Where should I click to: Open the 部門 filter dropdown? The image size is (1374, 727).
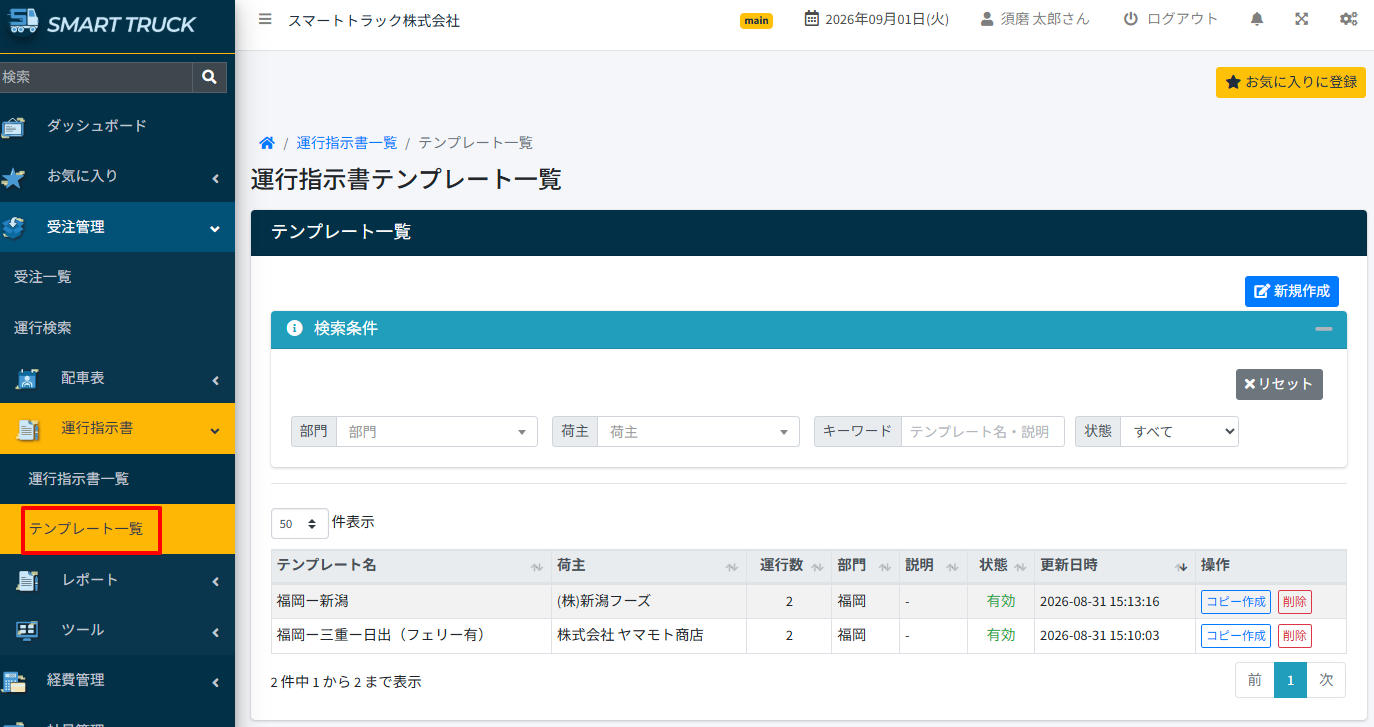(x=437, y=432)
